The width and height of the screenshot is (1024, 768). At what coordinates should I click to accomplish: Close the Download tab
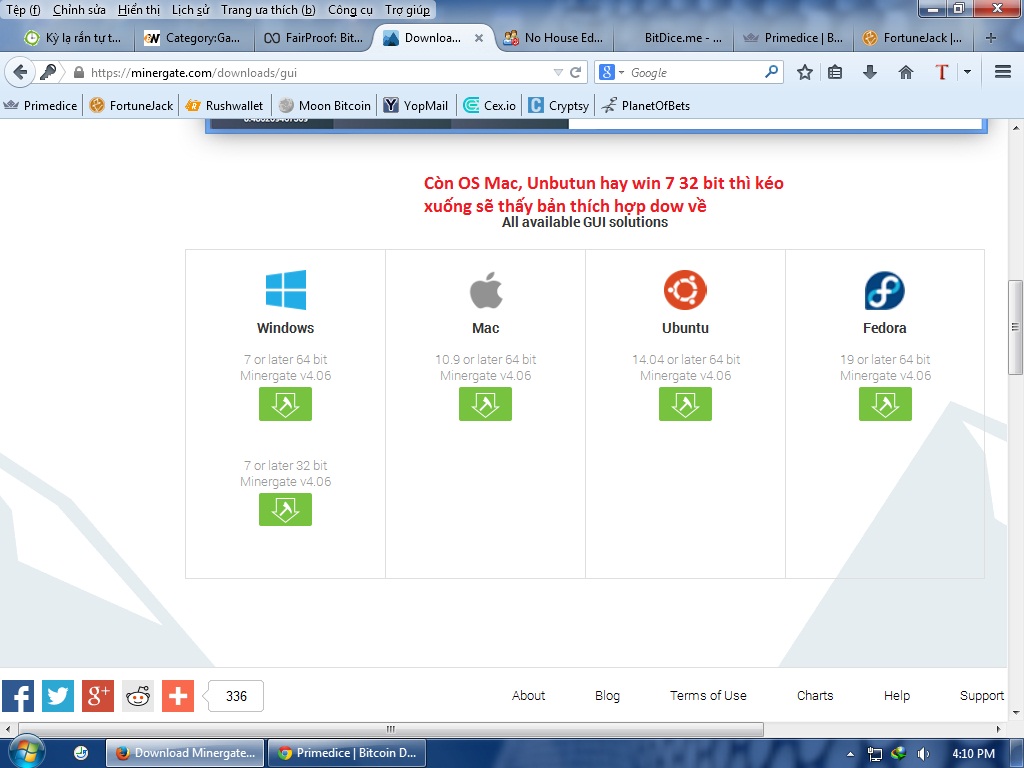pyautogui.click(x=479, y=38)
